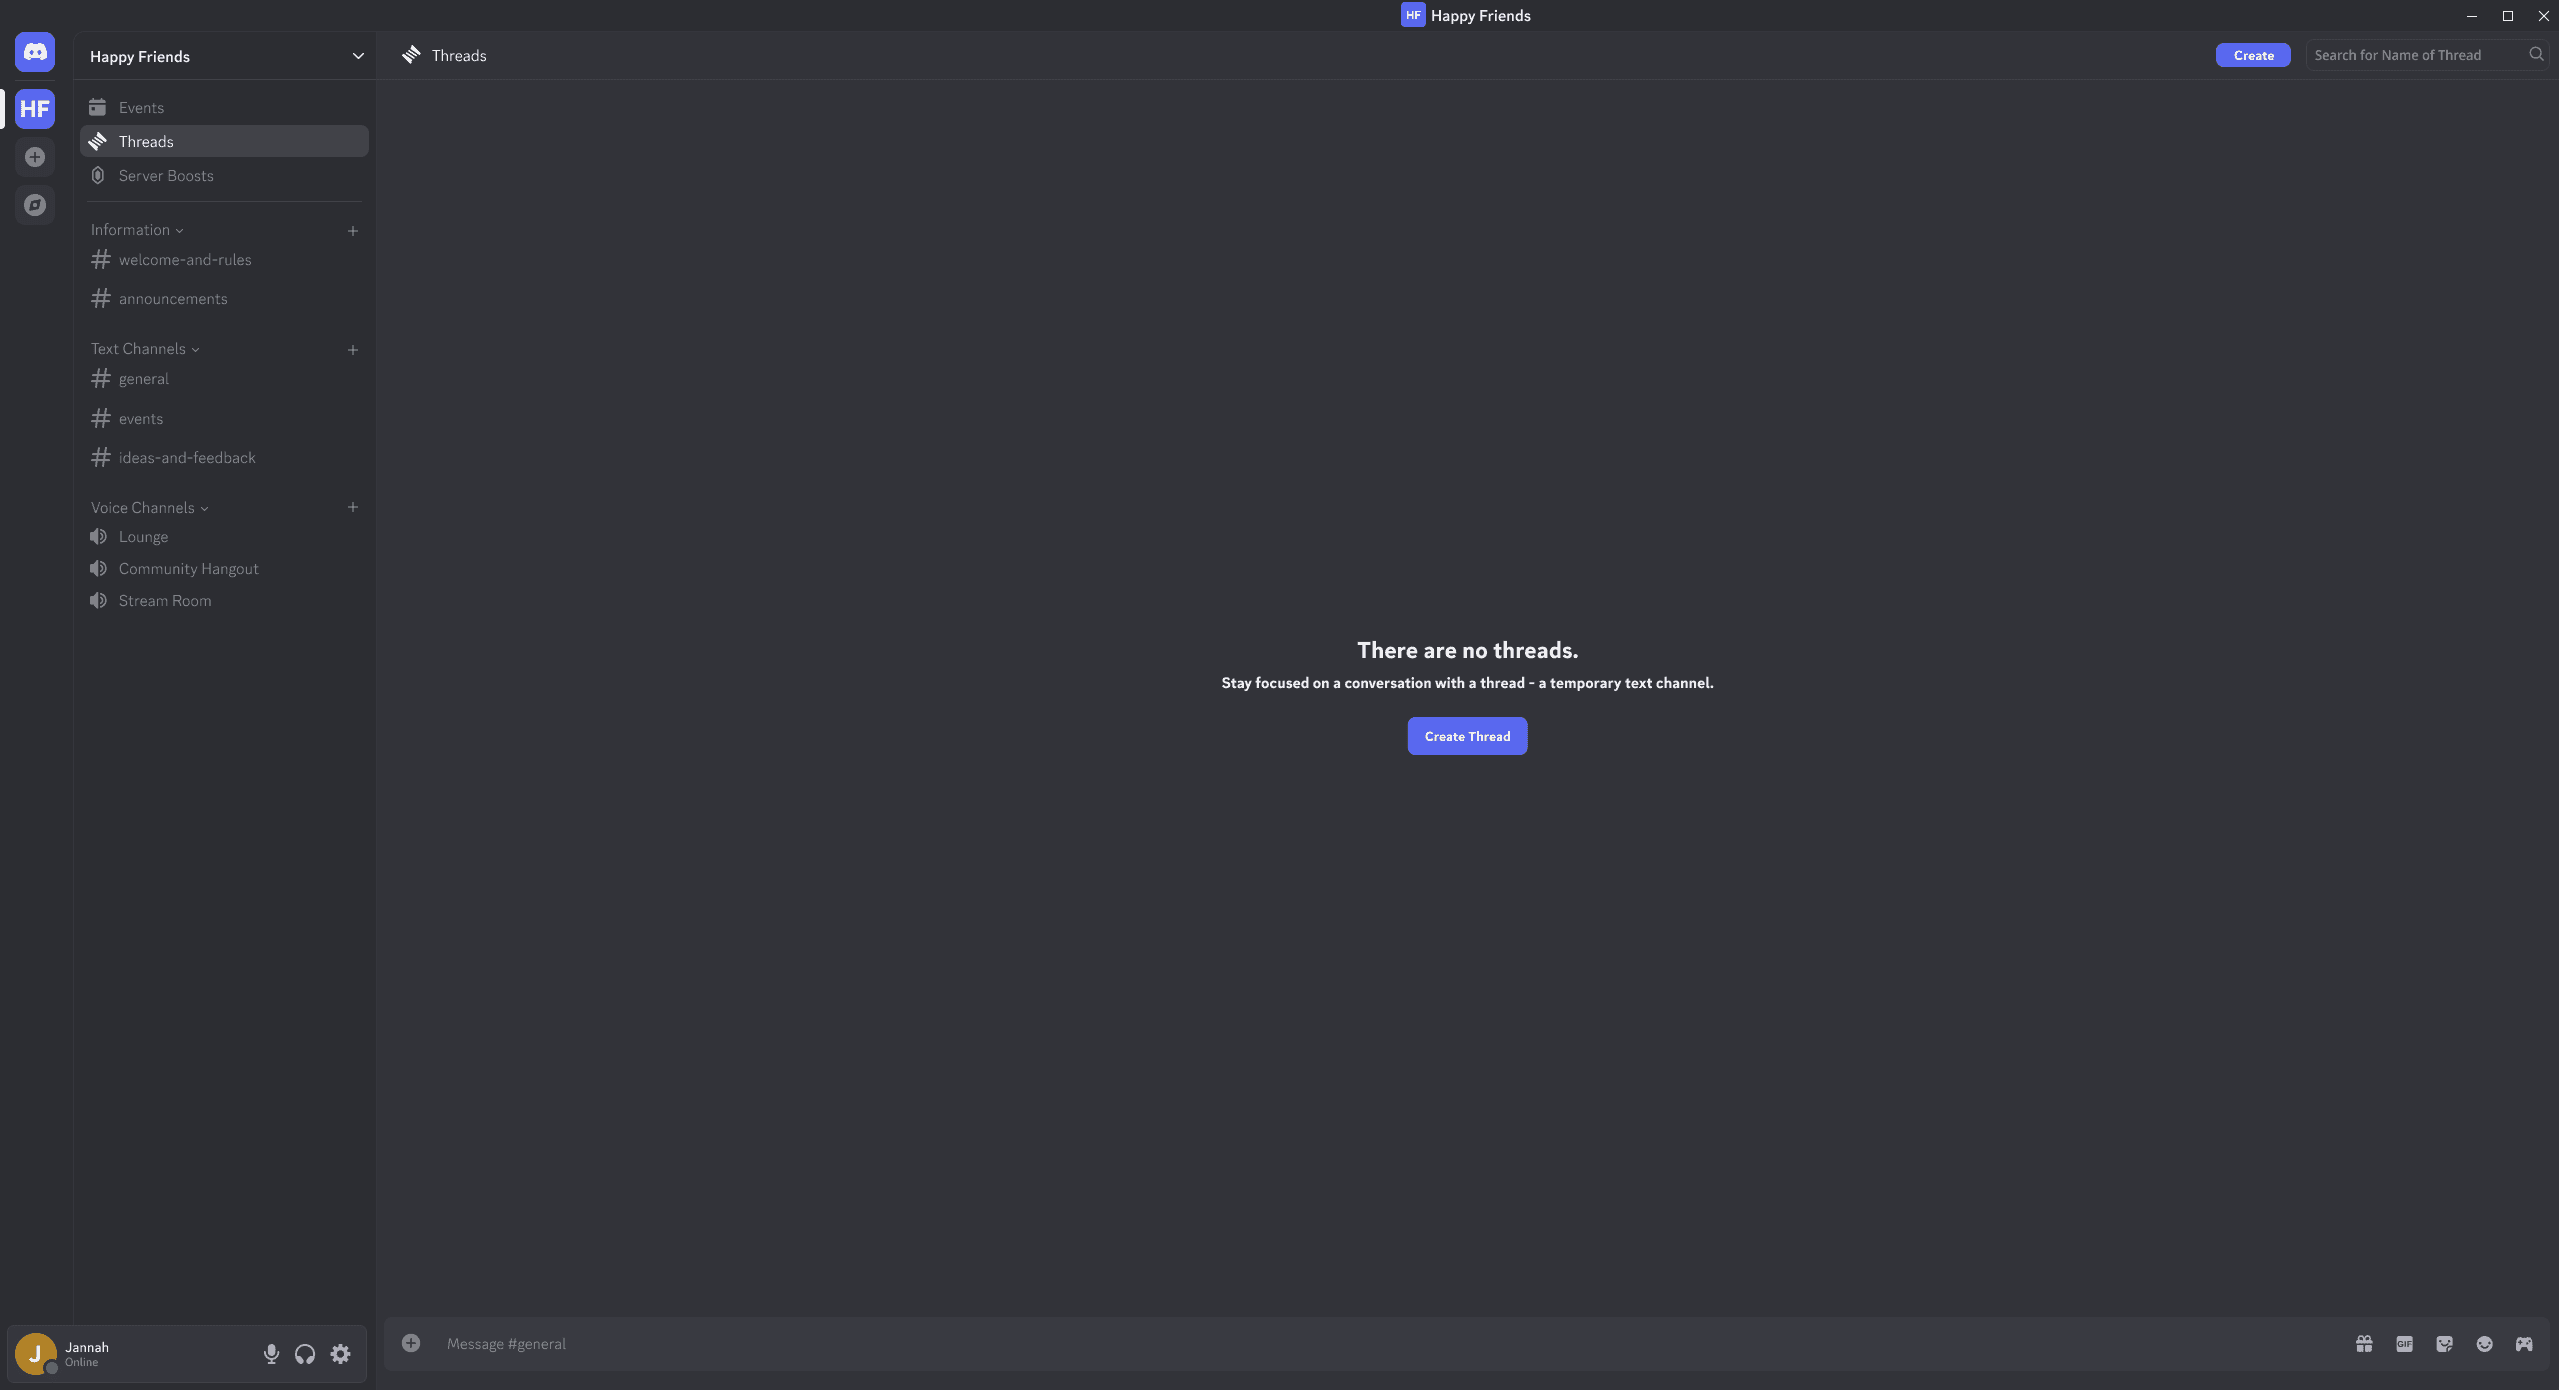Mute the microphone
This screenshot has width=2559, height=1390.
[x=271, y=1354]
